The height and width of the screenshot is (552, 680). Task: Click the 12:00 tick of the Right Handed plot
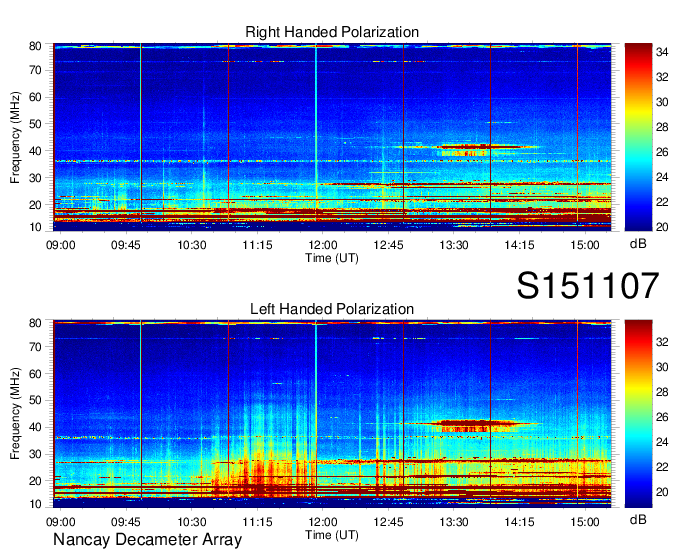(323, 245)
